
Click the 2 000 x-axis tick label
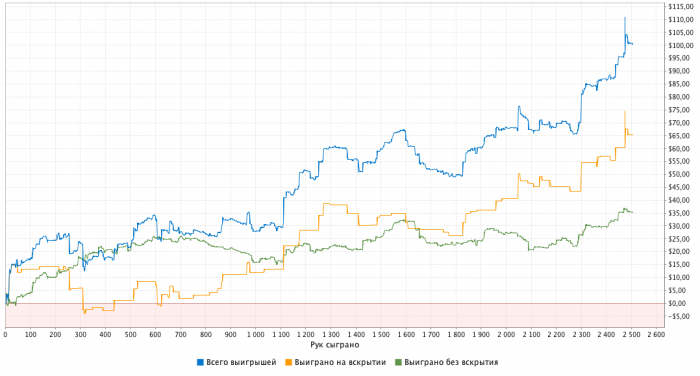click(x=506, y=334)
